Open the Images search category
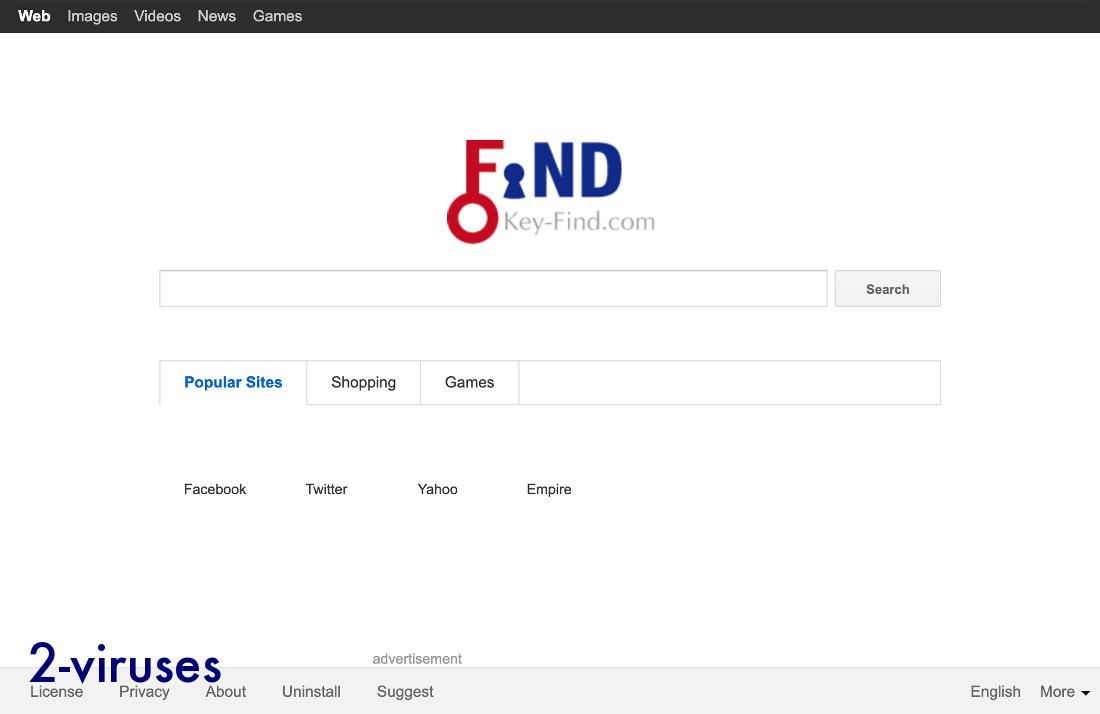This screenshot has width=1100, height=714. [x=92, y=16]
